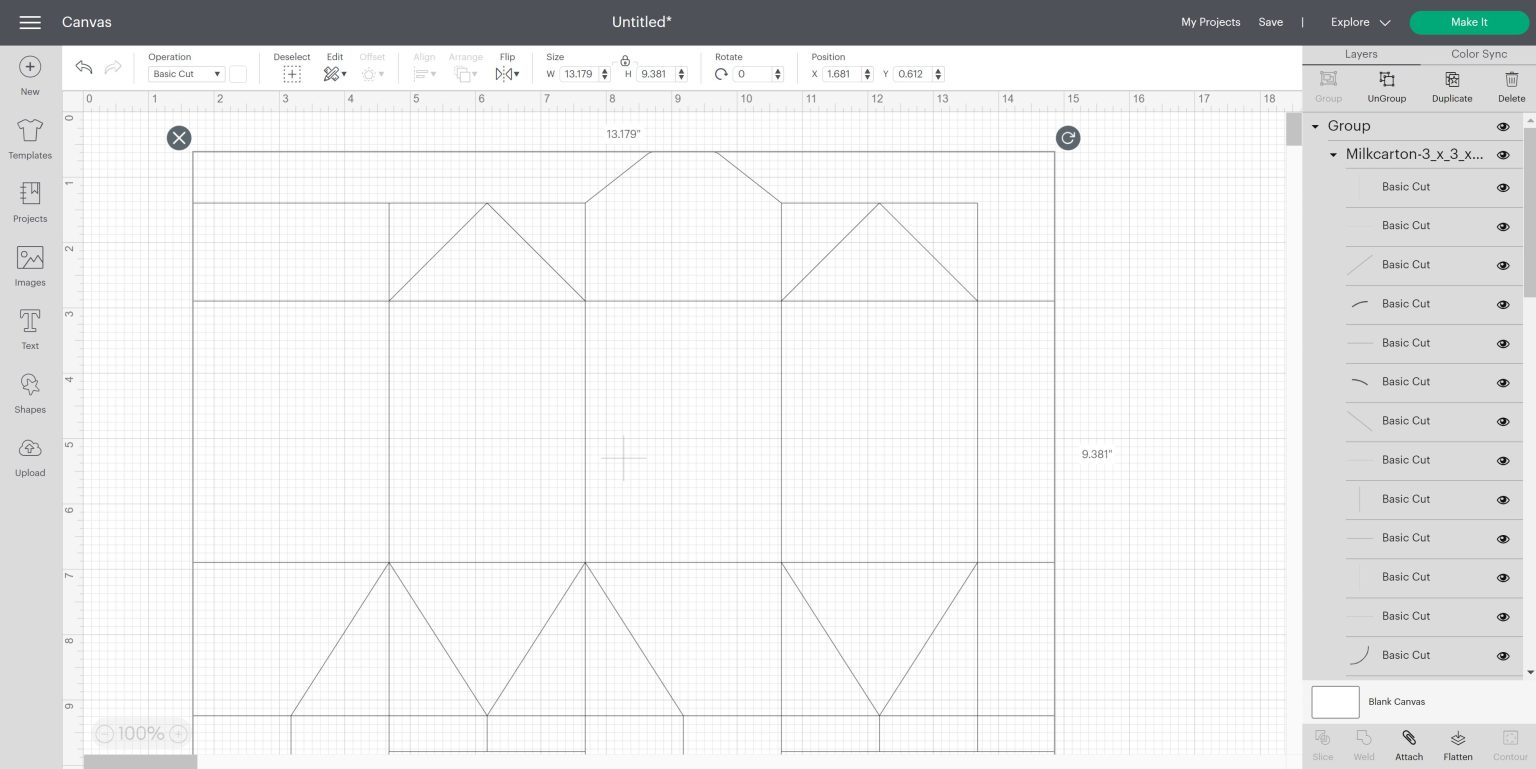Hide the Milkcarton layer
The image size is (1536, 769).
point(1503,155)
